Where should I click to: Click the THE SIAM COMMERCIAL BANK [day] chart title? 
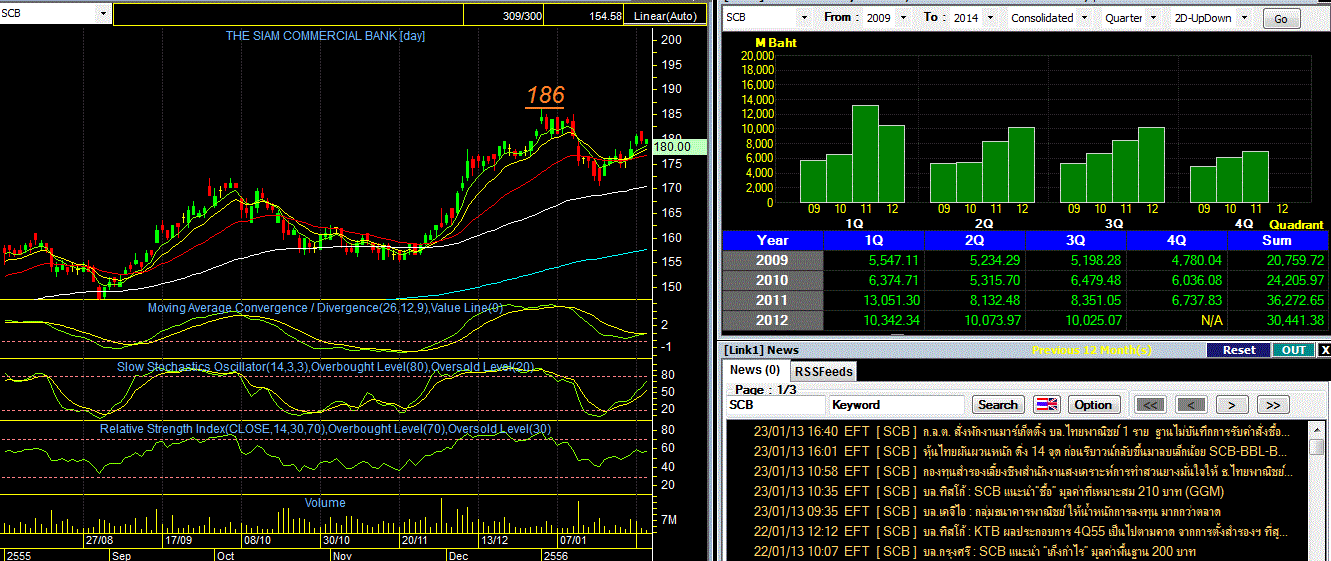click(325, 36)
